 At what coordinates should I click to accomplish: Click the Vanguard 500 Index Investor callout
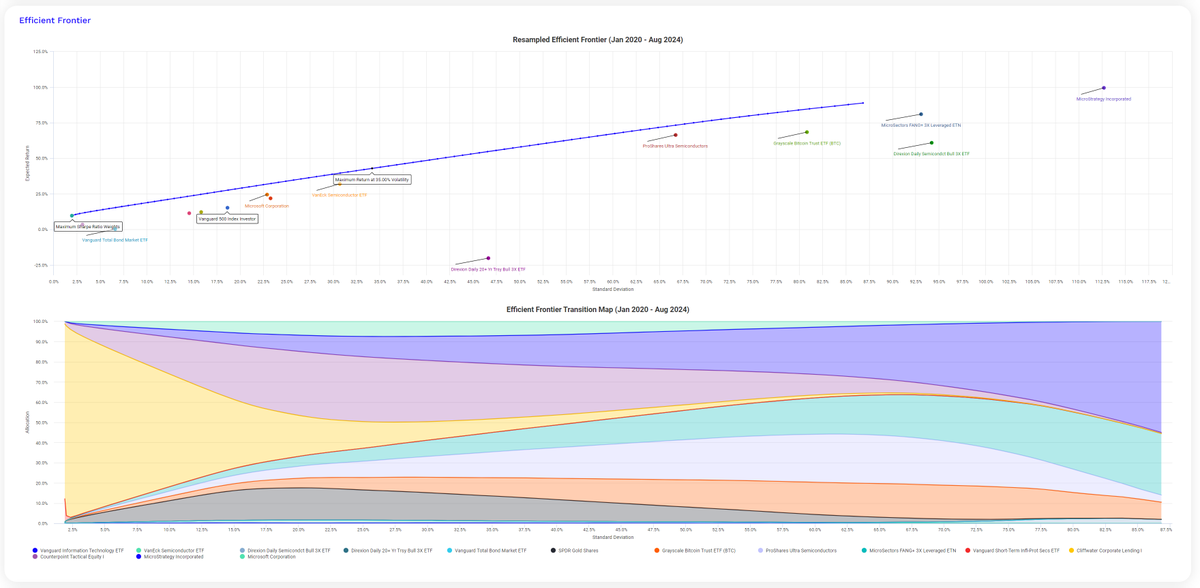pyautogui.click(x=227, y=218)
